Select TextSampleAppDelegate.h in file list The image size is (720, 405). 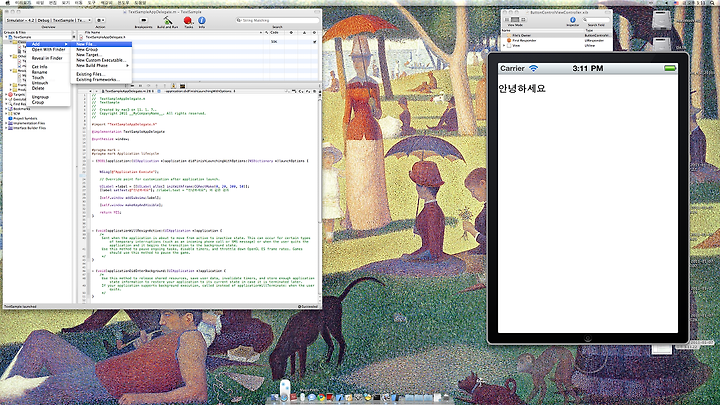[105, 37]
